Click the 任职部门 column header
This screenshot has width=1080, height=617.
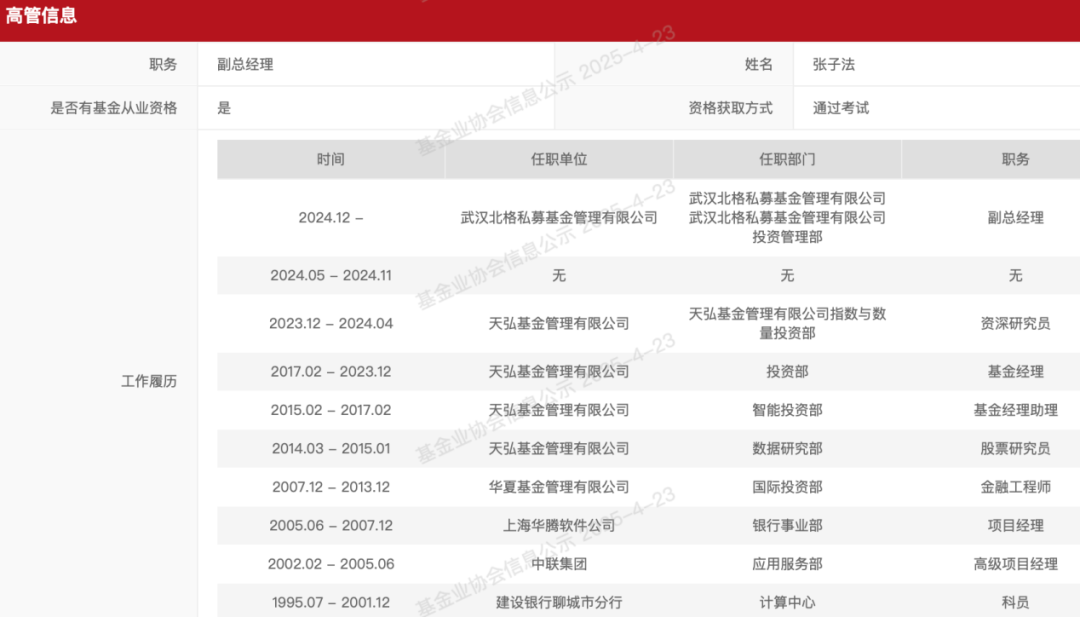pos(787,160)
